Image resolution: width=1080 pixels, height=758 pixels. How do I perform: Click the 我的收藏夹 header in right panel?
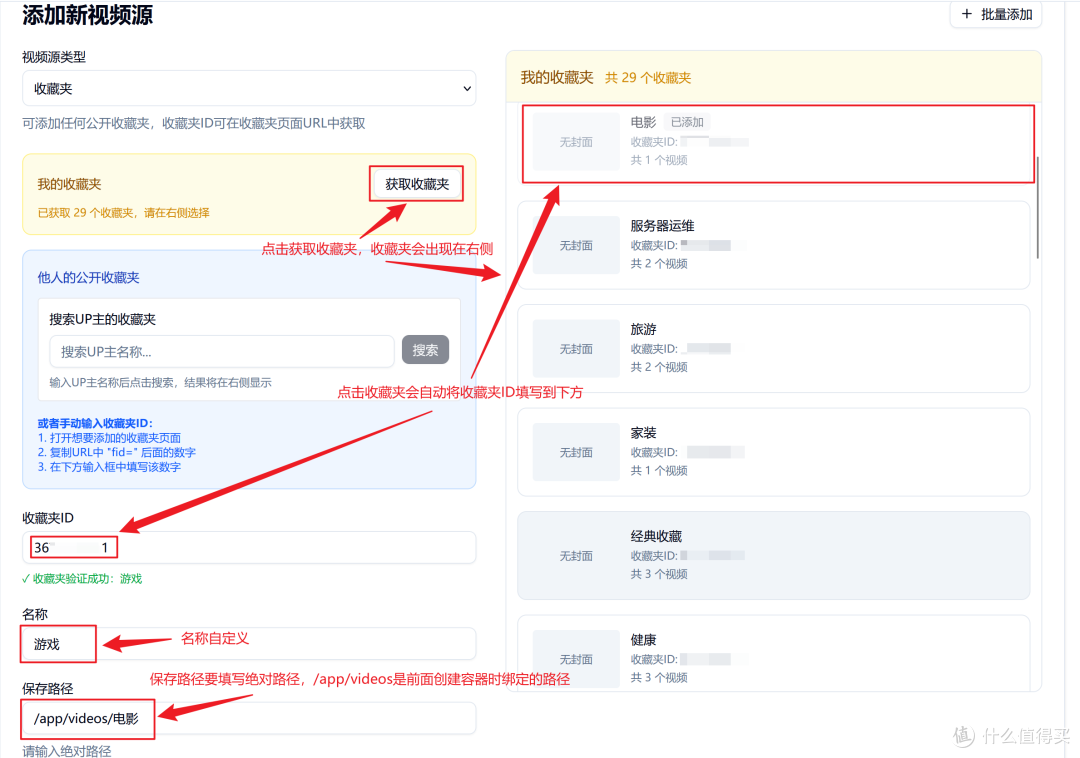point(557,77)
